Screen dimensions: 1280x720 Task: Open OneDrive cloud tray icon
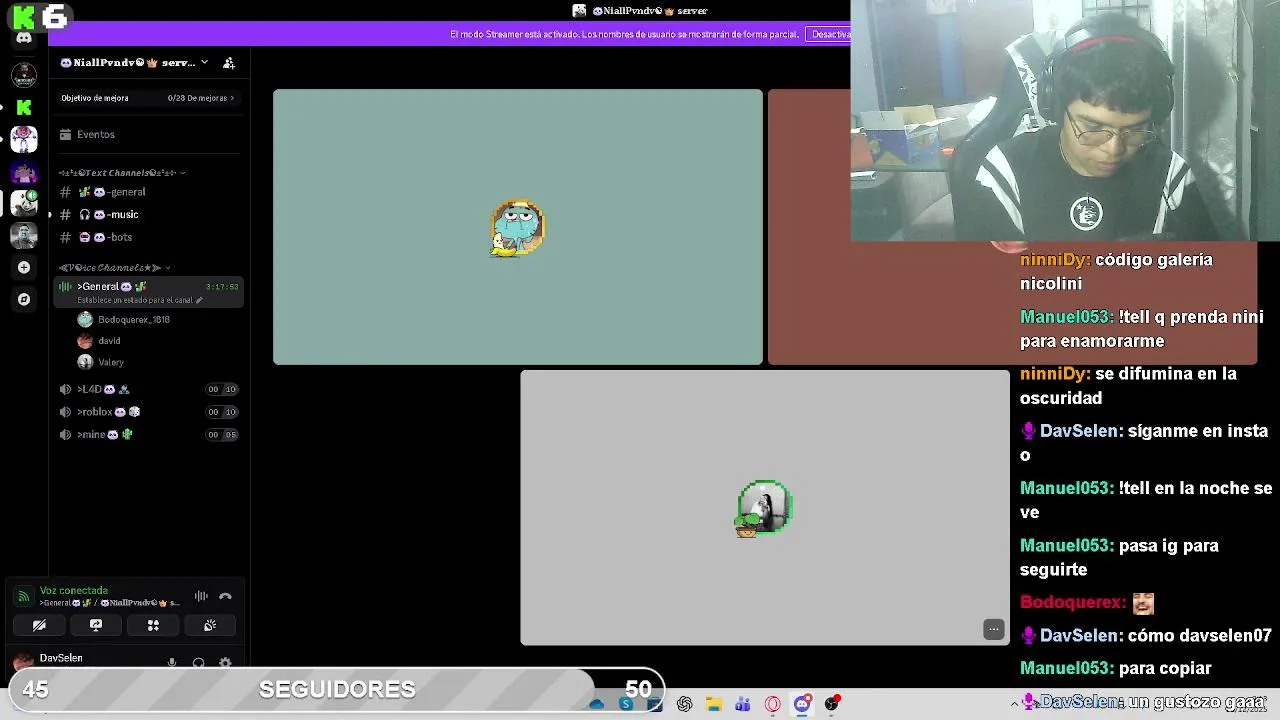click(597, 704)
